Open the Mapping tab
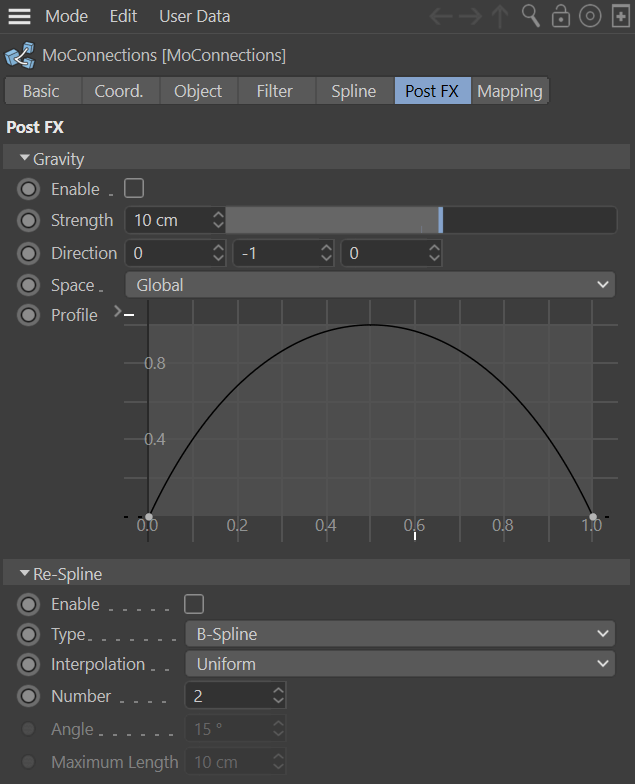This screenshot has width=635, height=784. pos(509,91)
